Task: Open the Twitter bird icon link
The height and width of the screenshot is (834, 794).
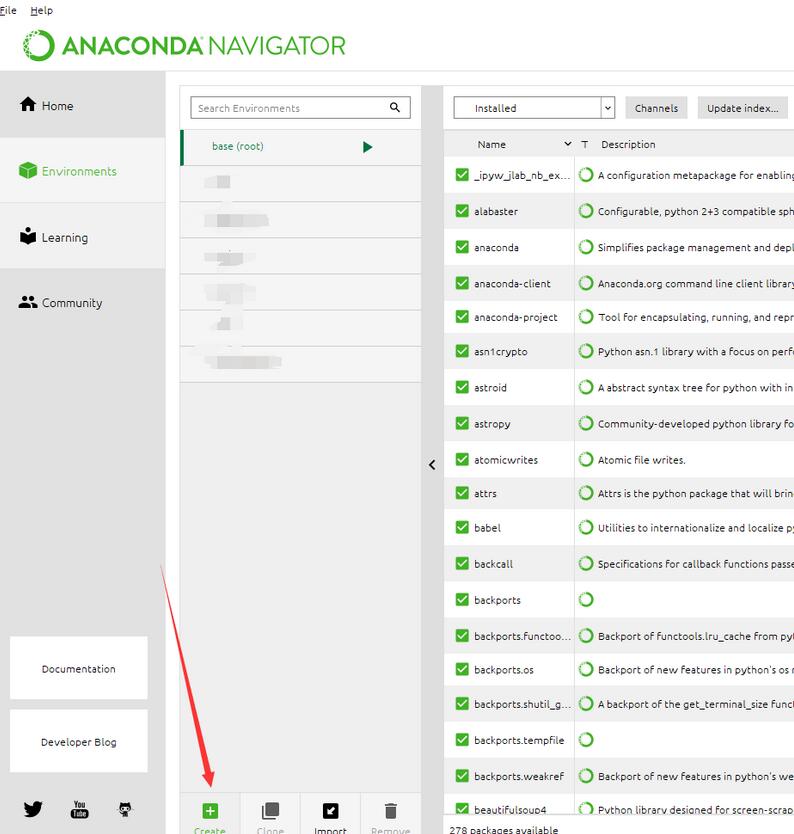Action: (x=33, y=809)
